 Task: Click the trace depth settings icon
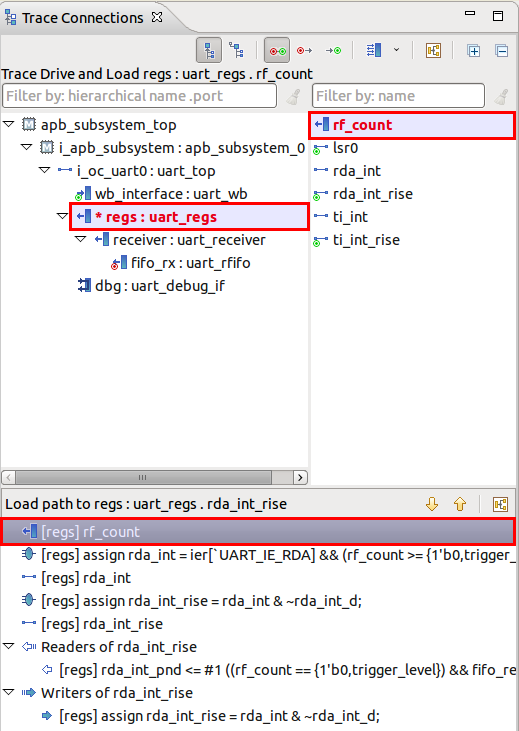click(x=374, y=50)
